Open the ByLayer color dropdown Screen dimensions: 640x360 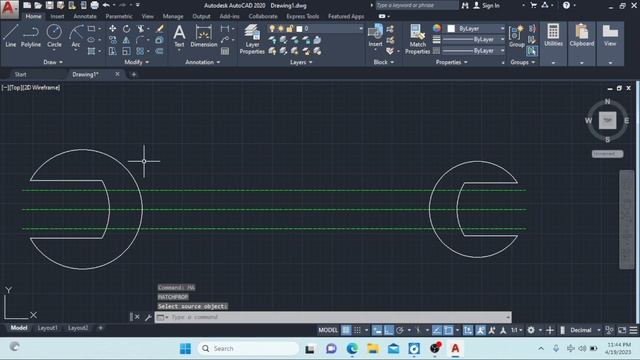475,29
